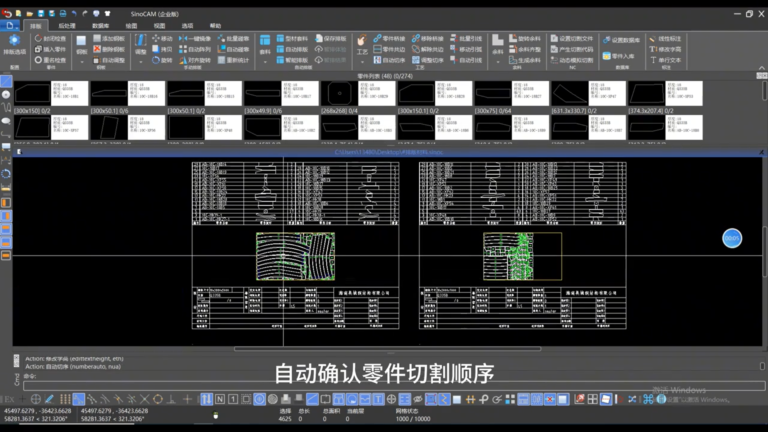Screen dimensions: 768x432
Task: Click the 移动引线 move lead-in tool
Action: [466, 49]
